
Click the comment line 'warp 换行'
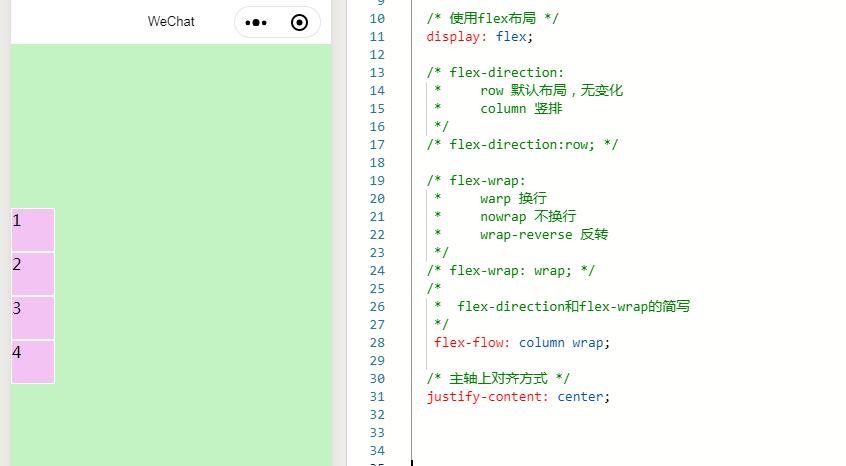513,198
